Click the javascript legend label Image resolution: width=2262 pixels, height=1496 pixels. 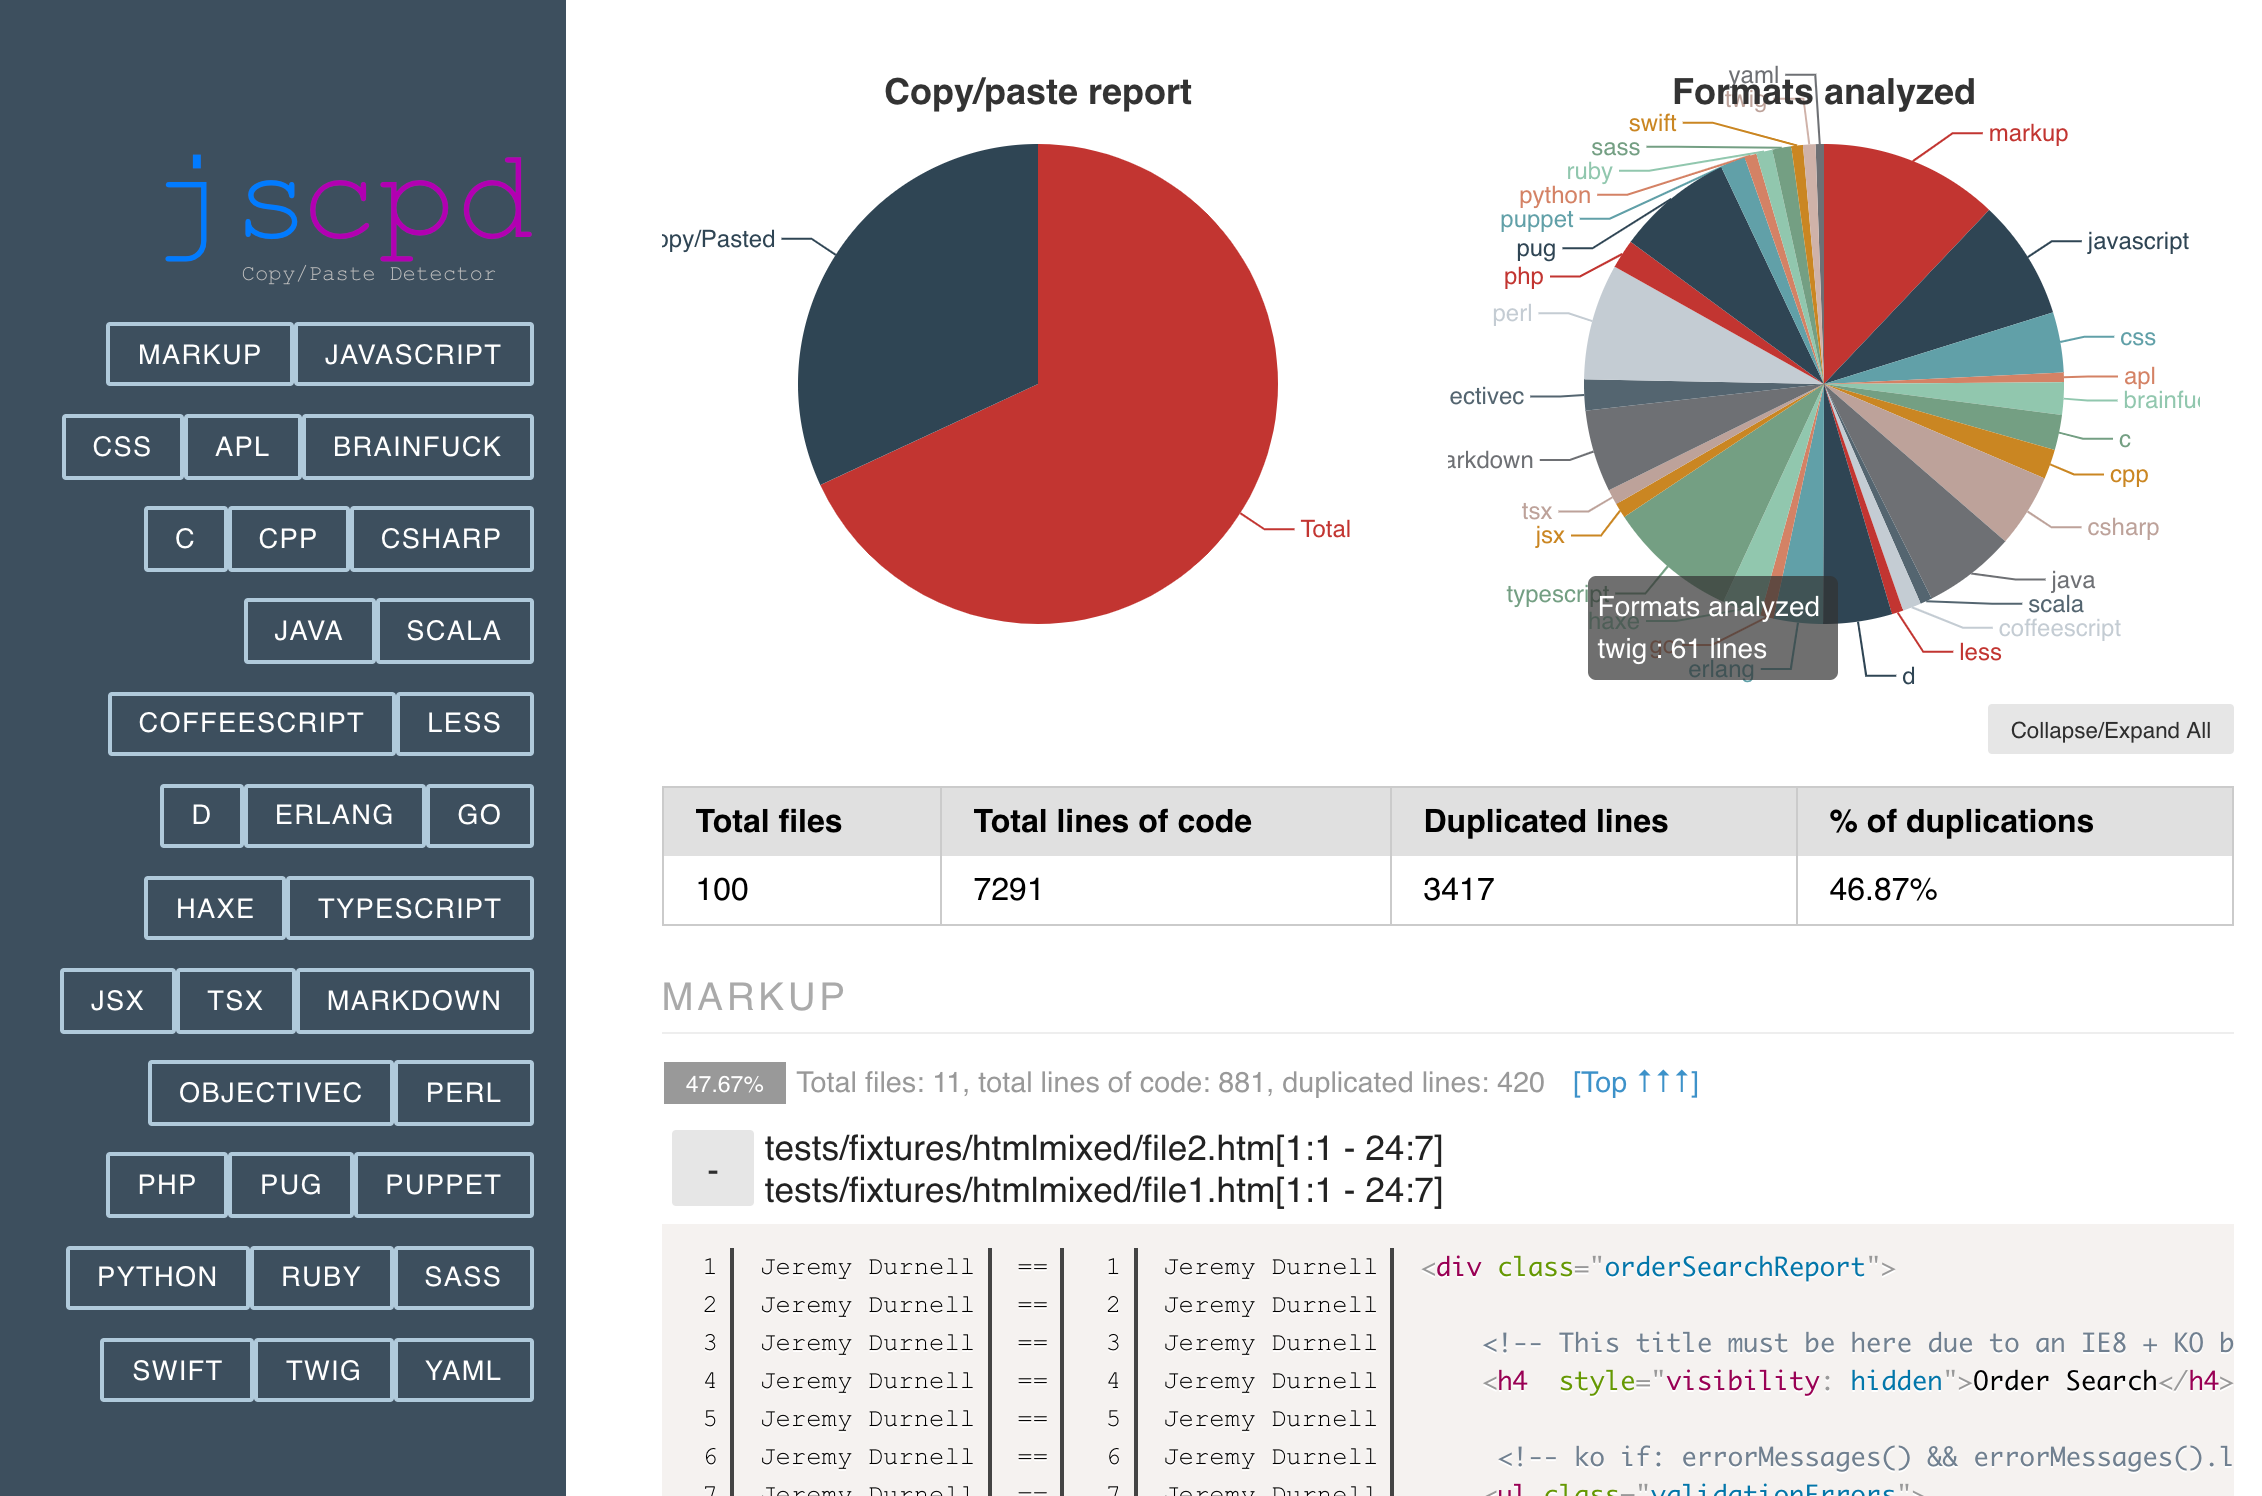tap(2137, 241)
